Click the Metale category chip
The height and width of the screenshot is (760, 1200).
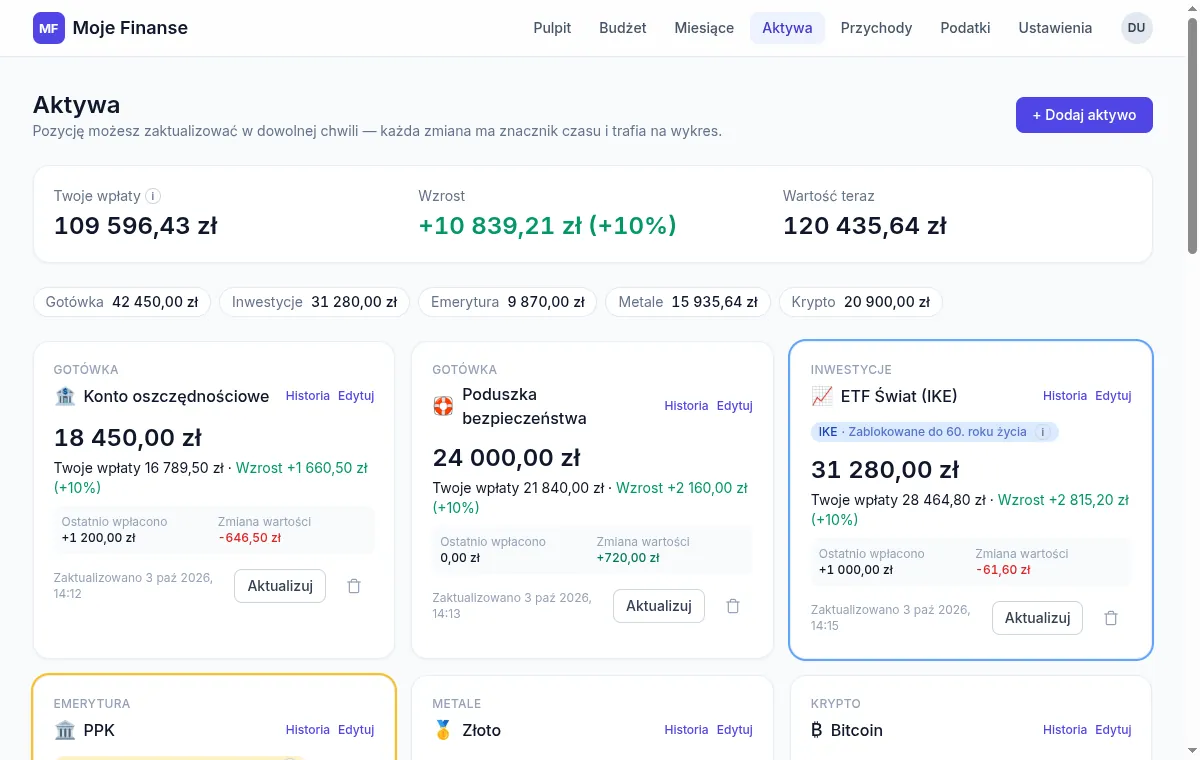(x=688, y=302)
